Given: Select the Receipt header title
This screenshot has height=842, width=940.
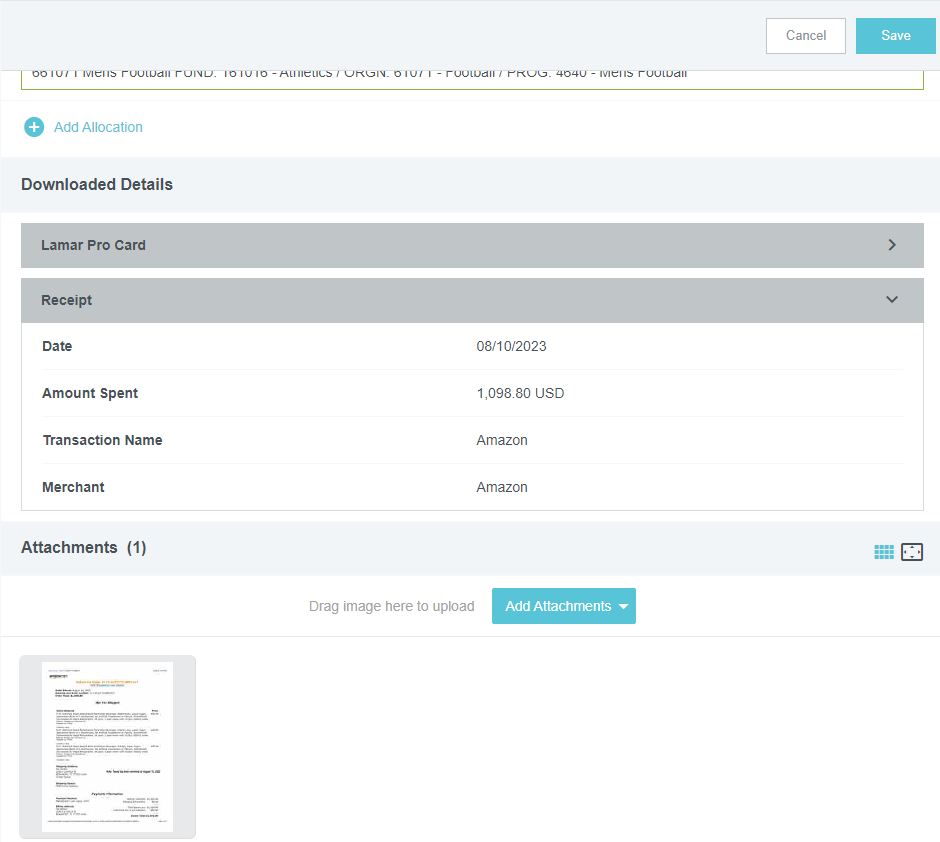Looking at the screenshot, I should tap(66, 300).
